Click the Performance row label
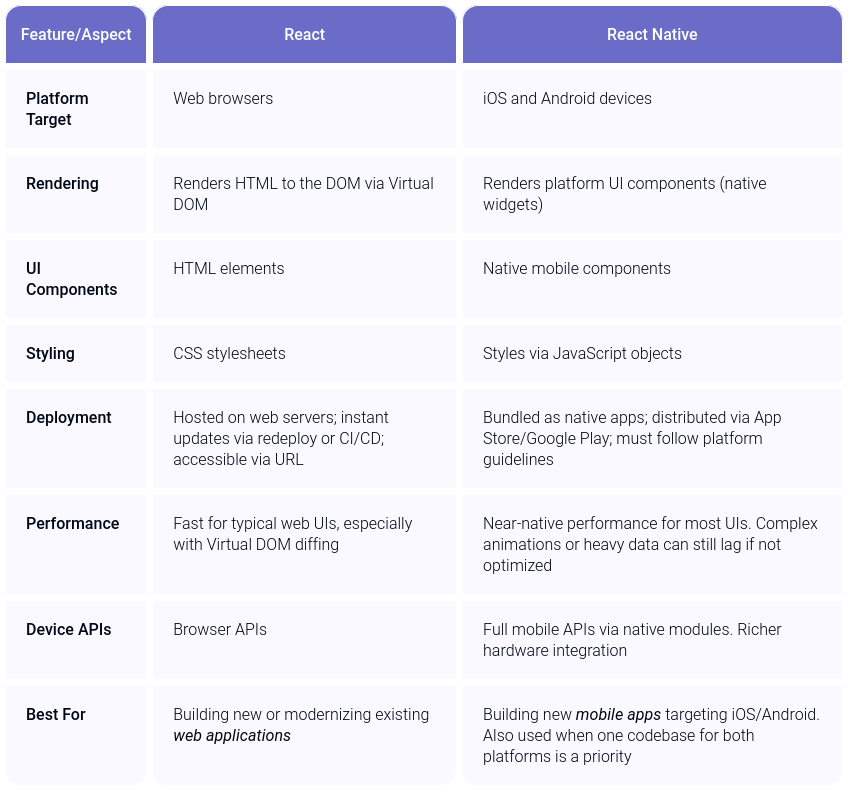Image resolution: width=848 pixels, height=791 pixels. tap(72, 523)
